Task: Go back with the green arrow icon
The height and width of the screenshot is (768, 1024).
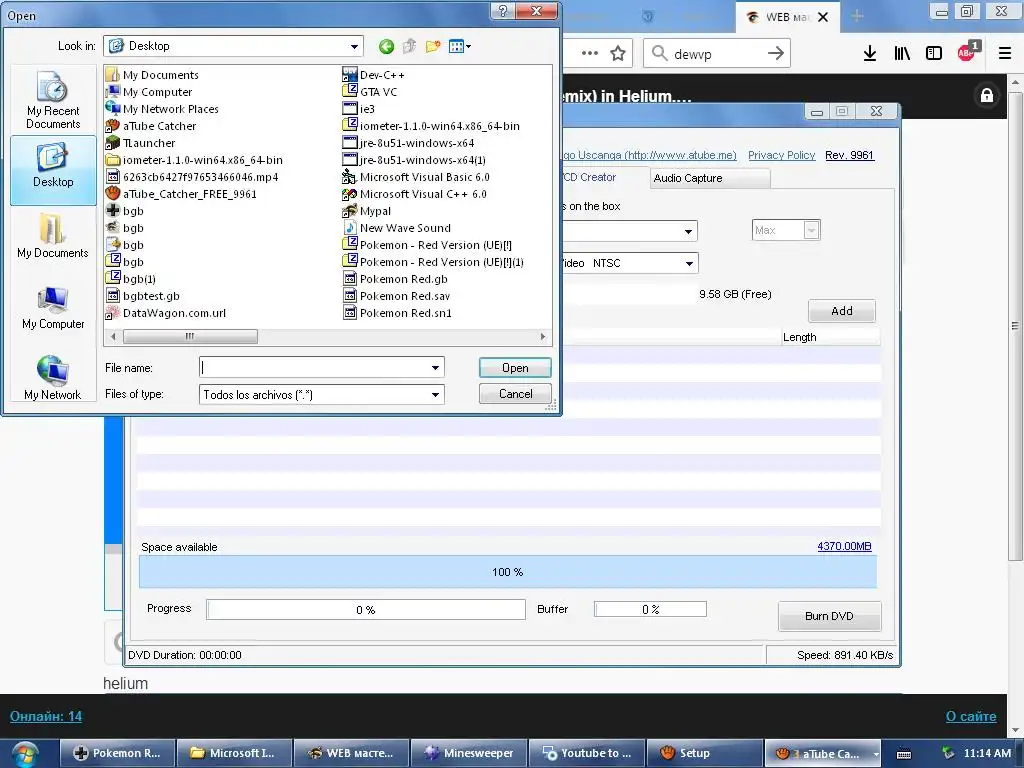Action: [386, 46]
